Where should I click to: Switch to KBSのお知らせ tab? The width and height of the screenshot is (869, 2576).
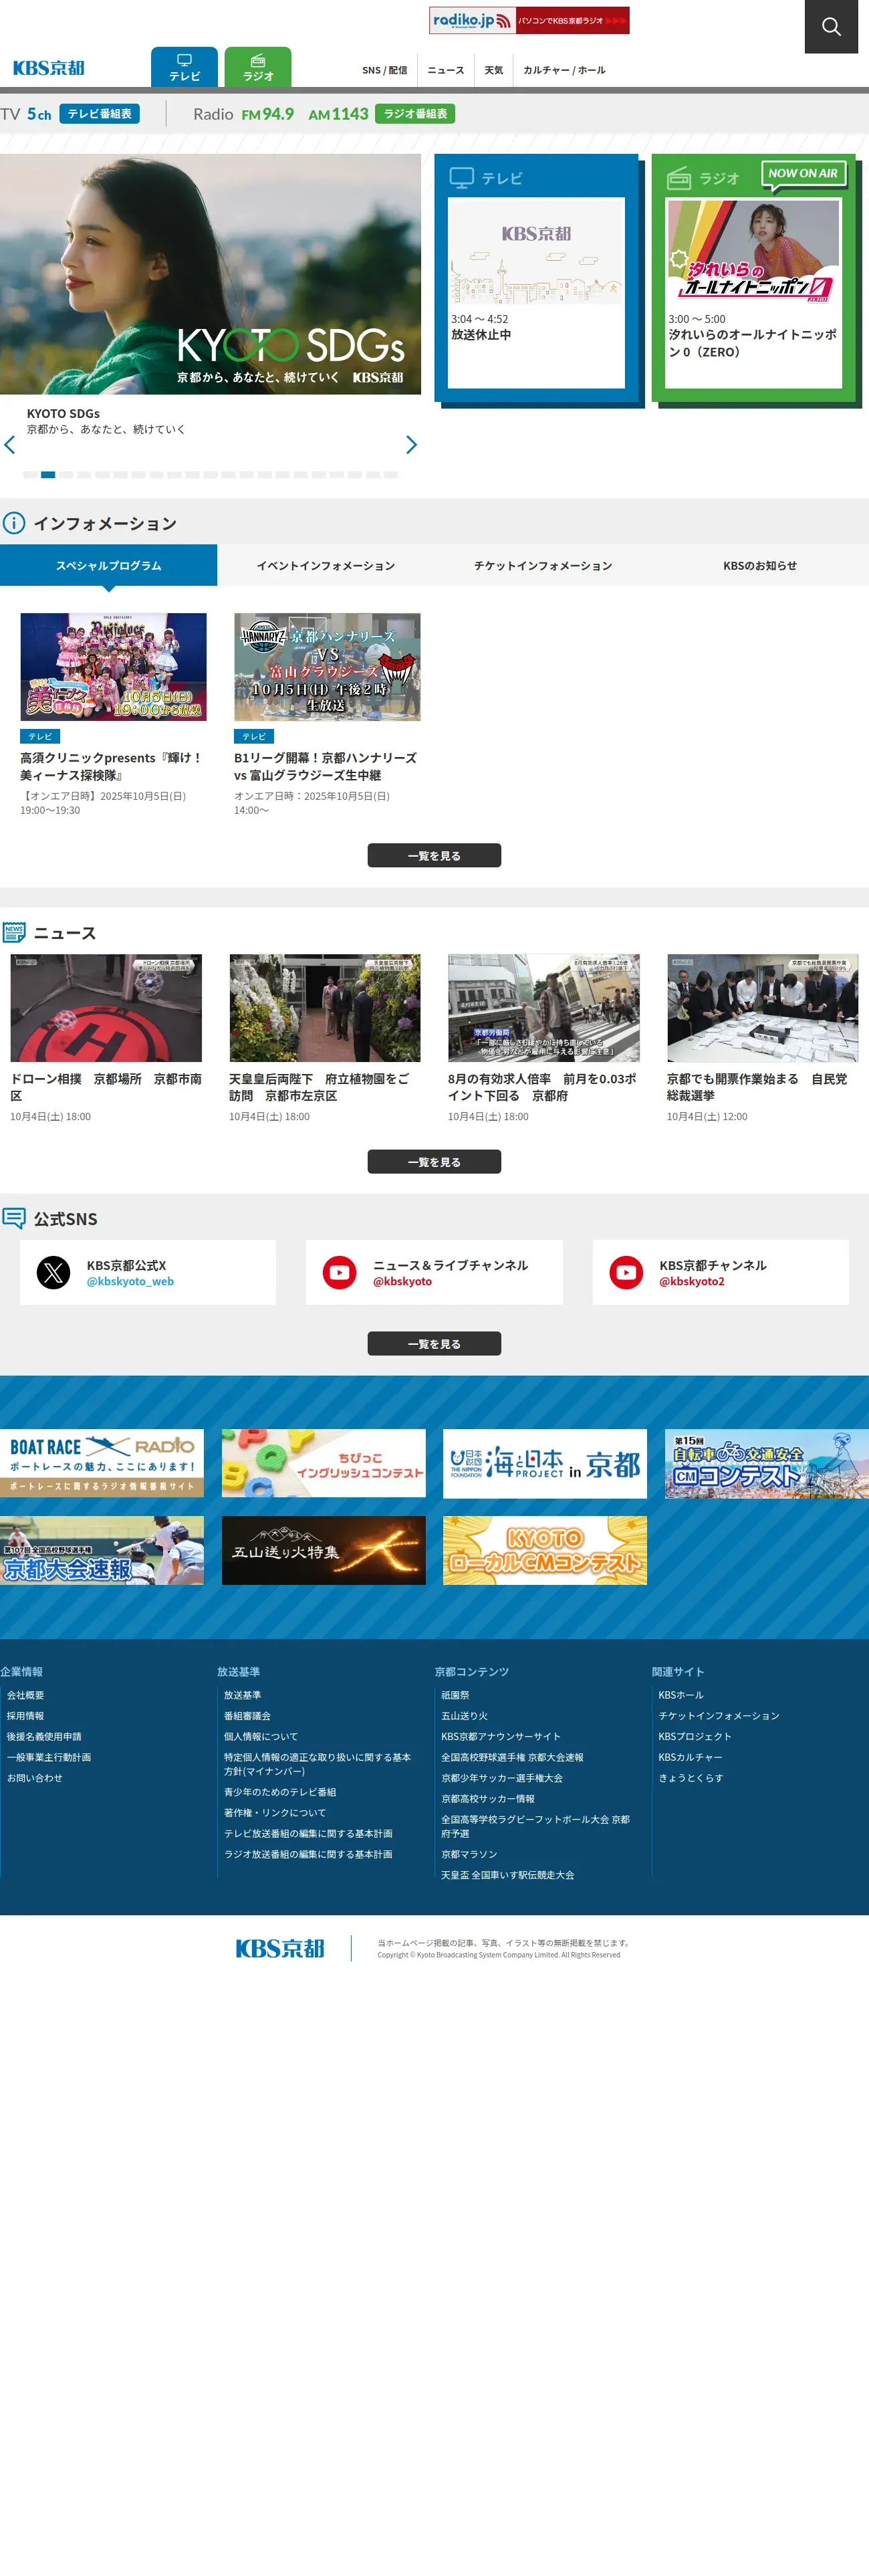[760, 565]
